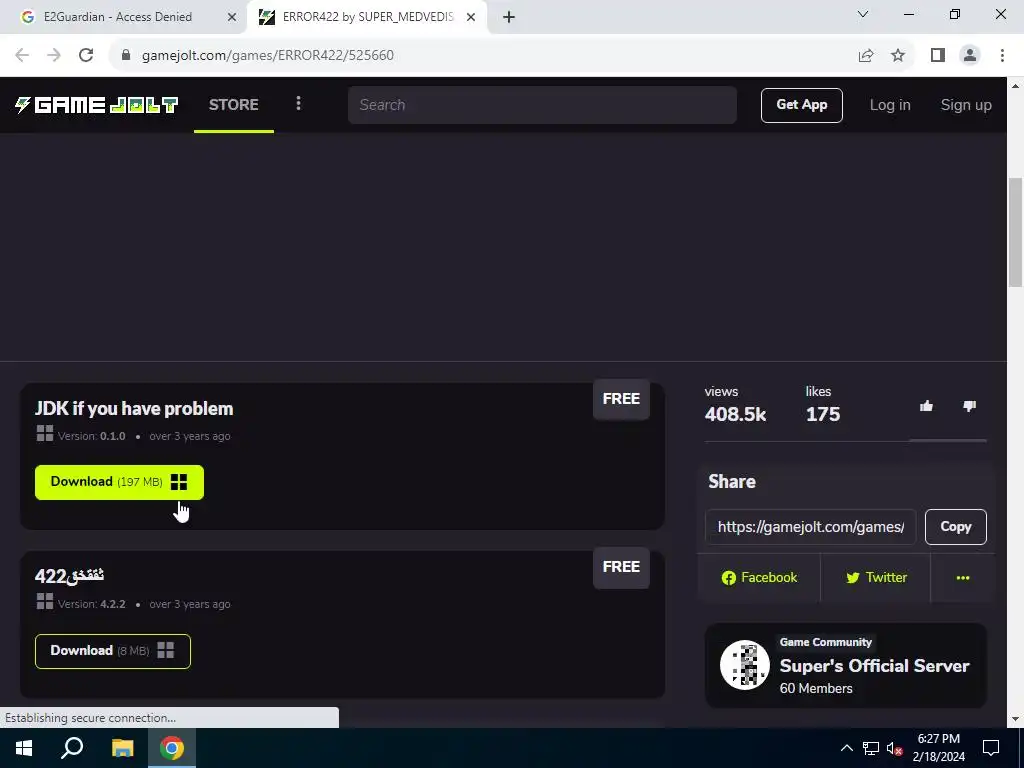Open the tab search chevron

[863, 14]
